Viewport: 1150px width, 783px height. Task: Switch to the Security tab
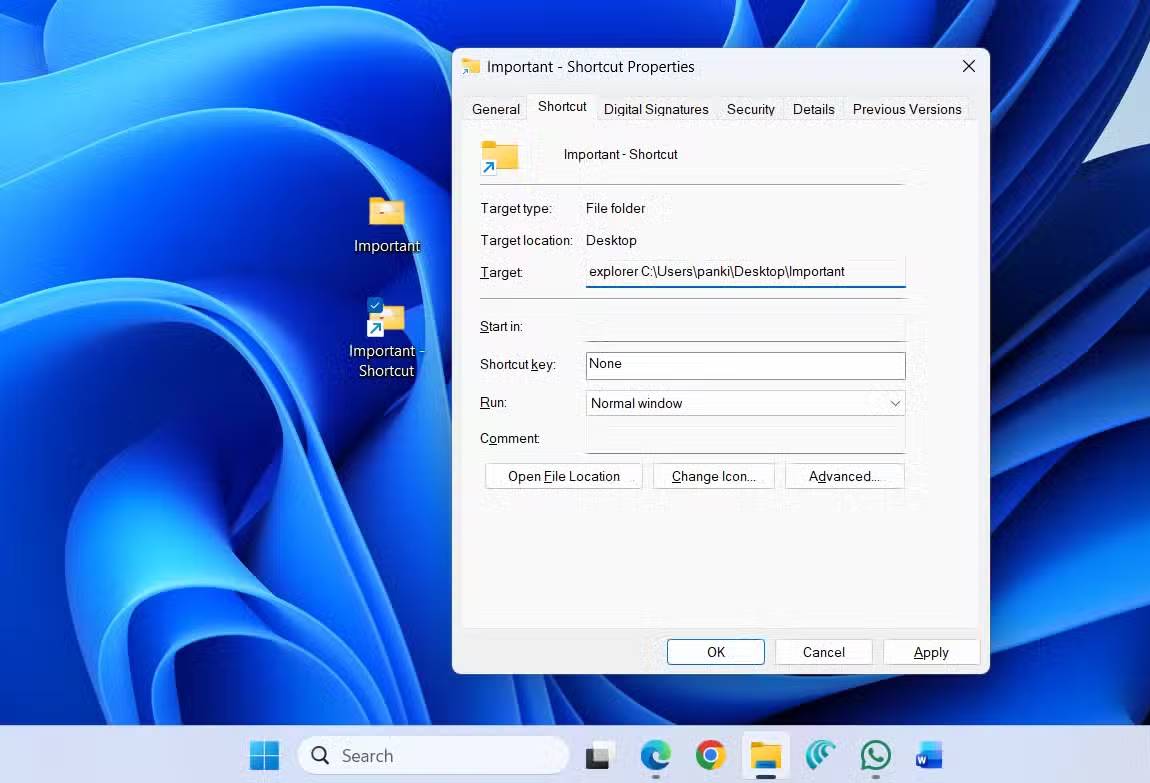[750, 109]
